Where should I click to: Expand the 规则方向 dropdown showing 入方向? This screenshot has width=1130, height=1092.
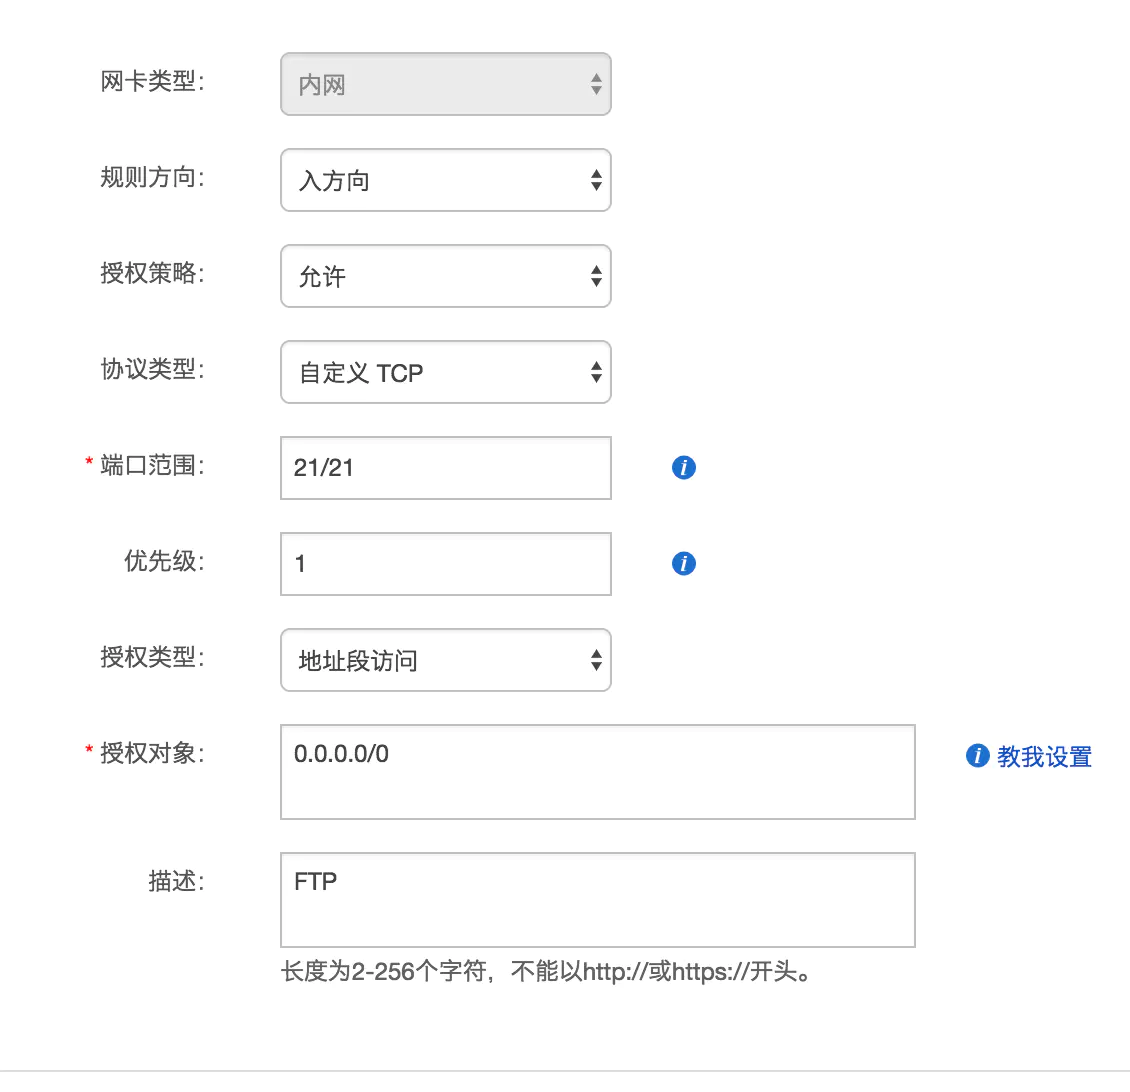coord(445,180)
